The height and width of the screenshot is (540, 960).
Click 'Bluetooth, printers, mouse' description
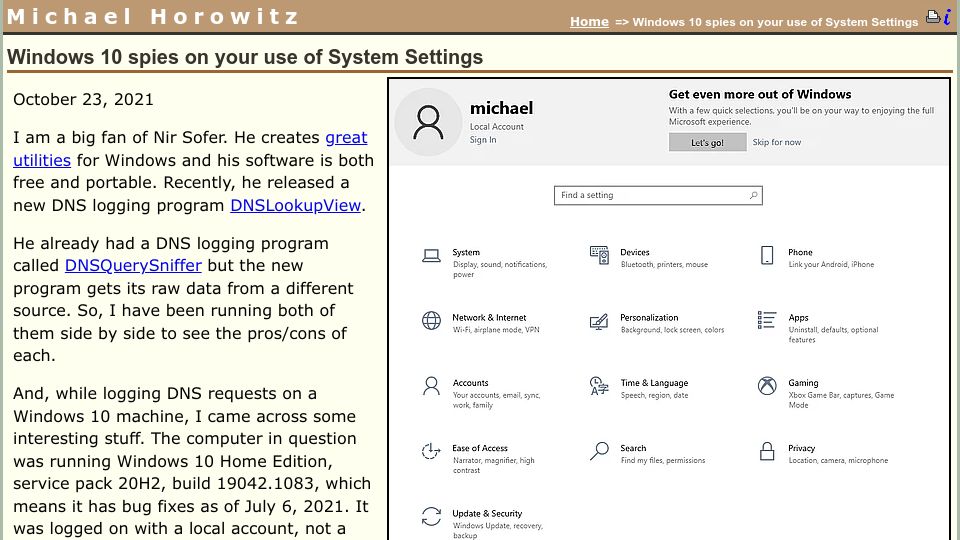coord(664,264)
